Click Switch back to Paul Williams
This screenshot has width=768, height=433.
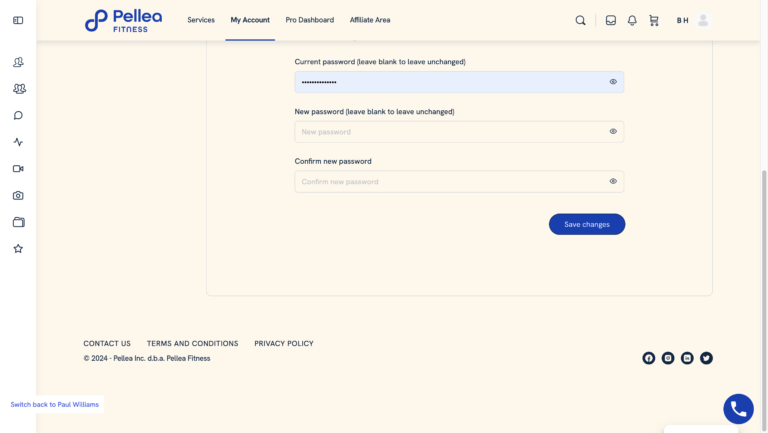[54, 405]
